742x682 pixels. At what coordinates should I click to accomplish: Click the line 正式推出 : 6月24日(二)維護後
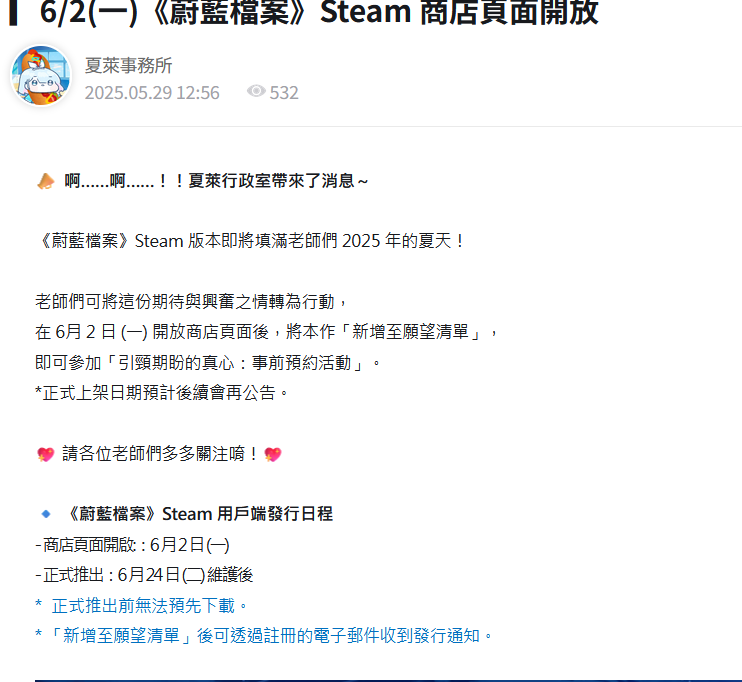144,576
